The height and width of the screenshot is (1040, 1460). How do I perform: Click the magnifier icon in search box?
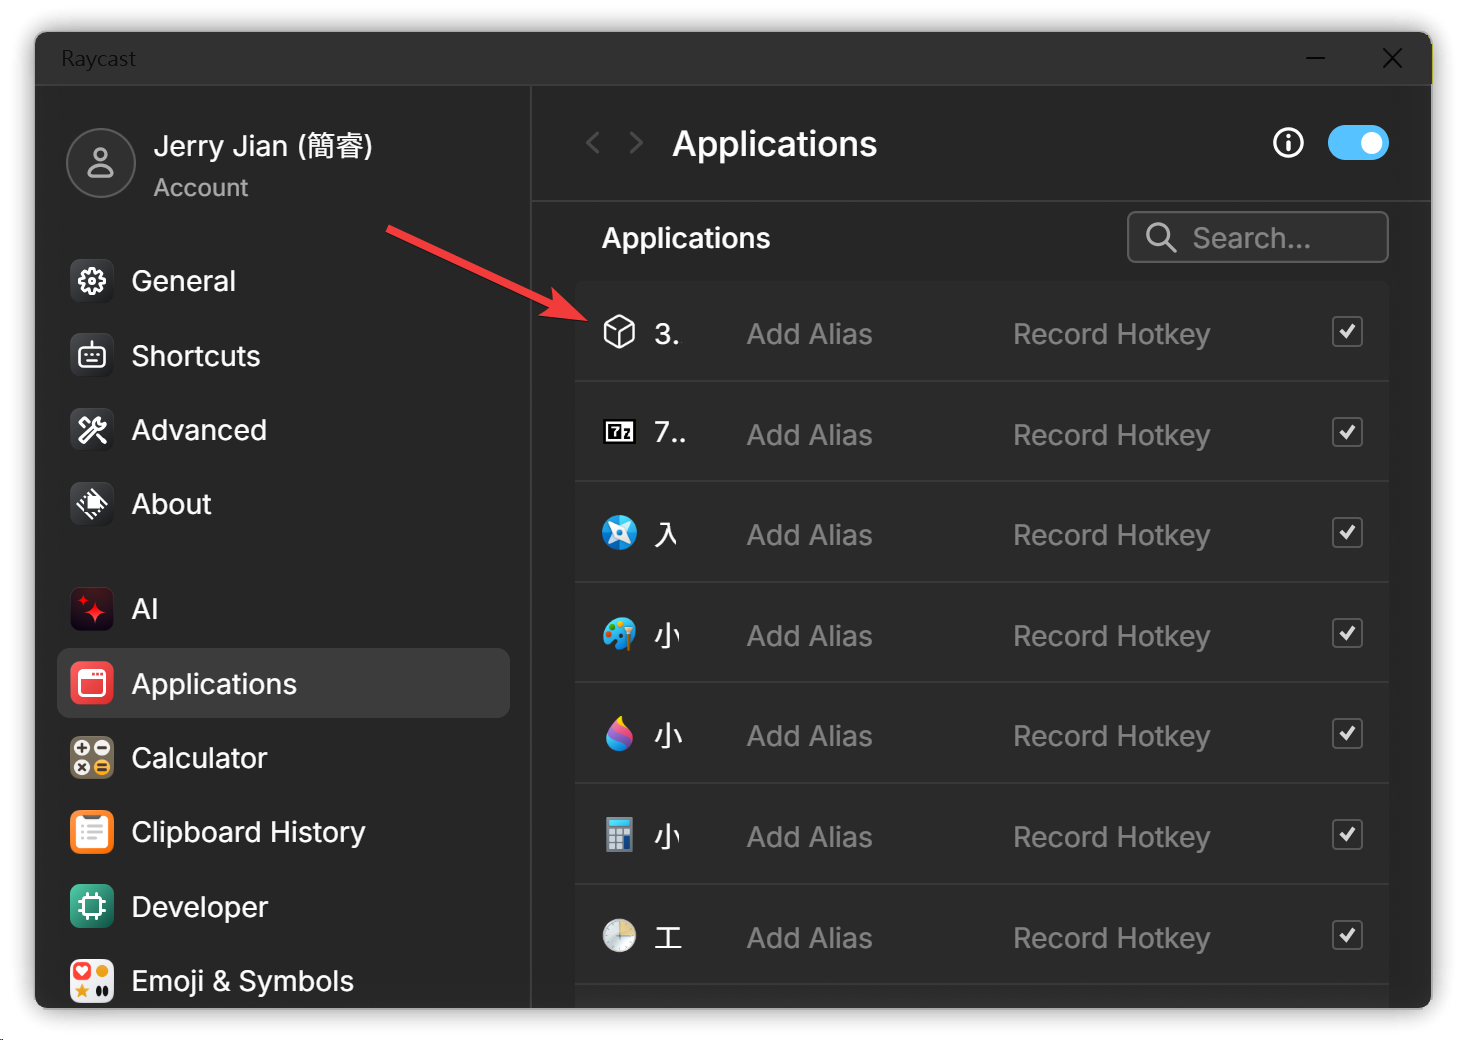pyautogui.click(x=1161, y=237)
